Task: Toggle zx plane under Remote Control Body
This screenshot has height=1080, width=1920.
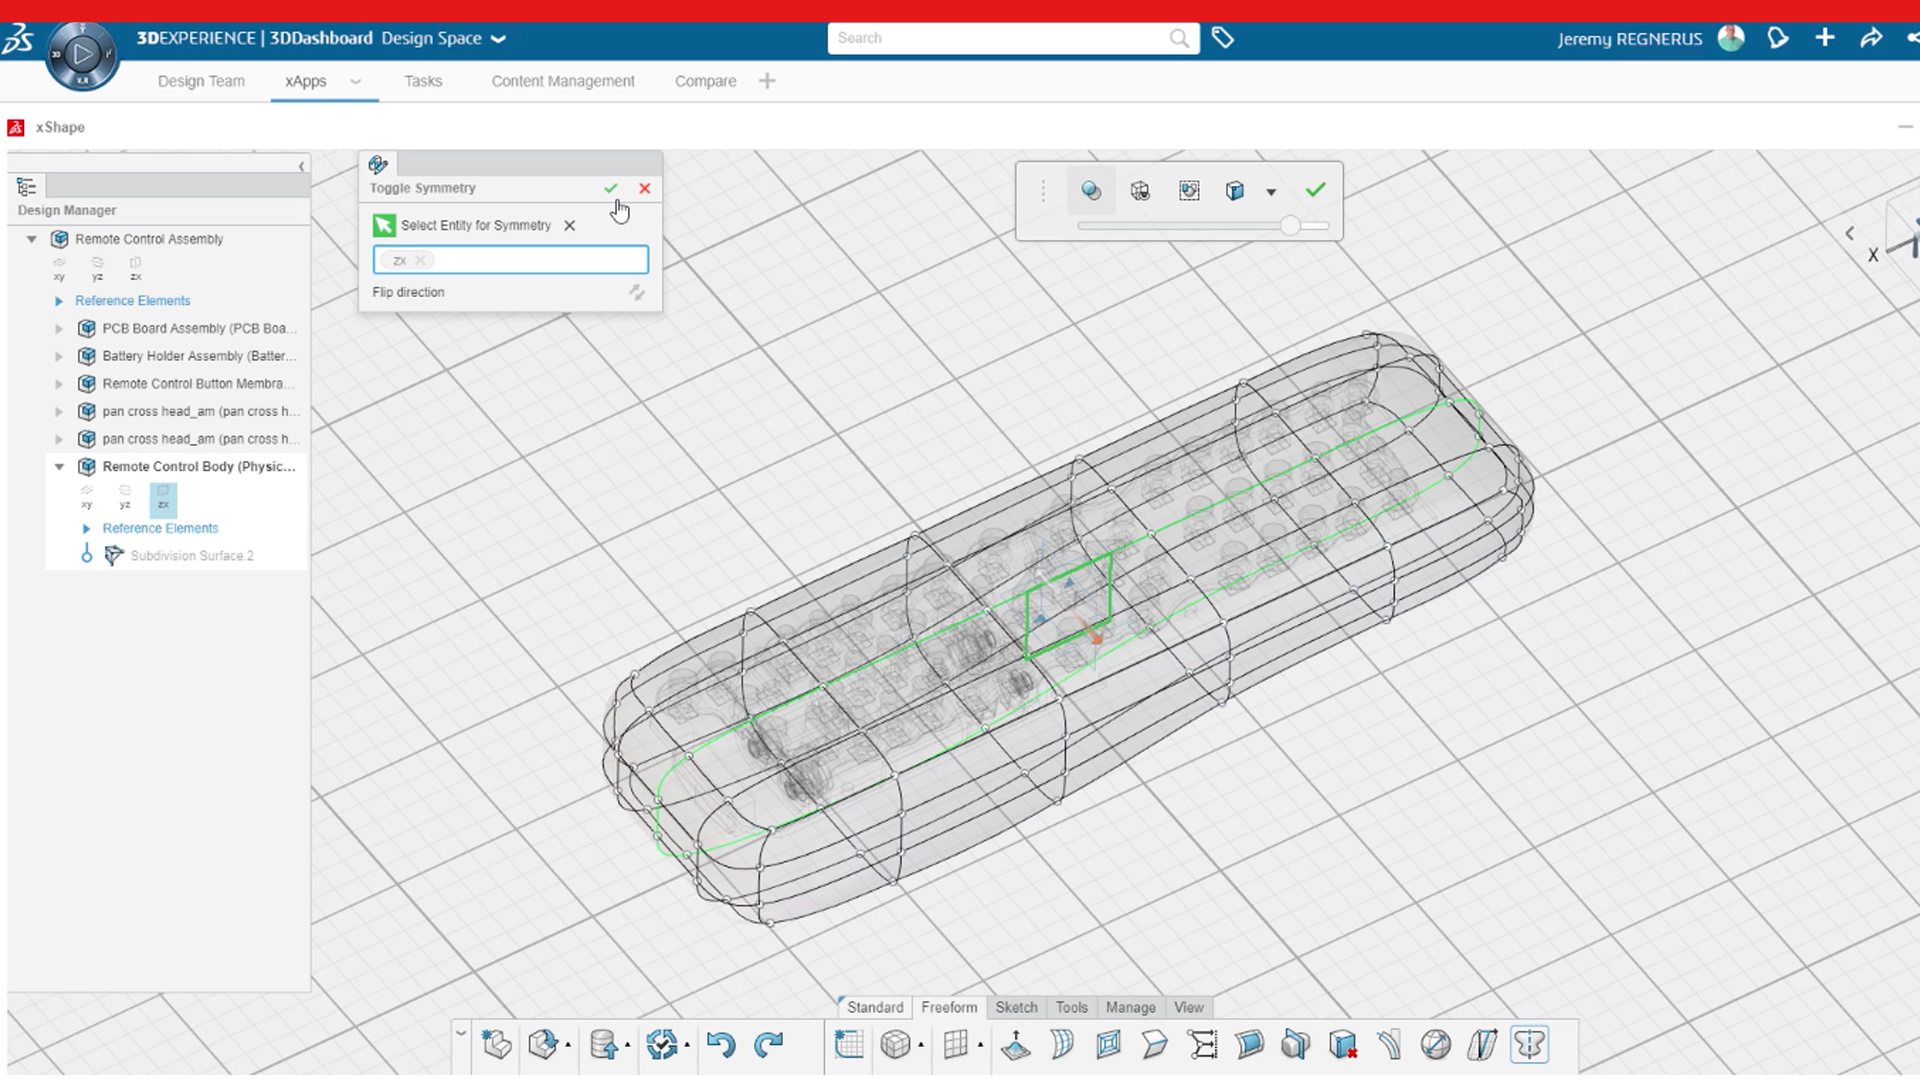Action: [x=163, y=497]
